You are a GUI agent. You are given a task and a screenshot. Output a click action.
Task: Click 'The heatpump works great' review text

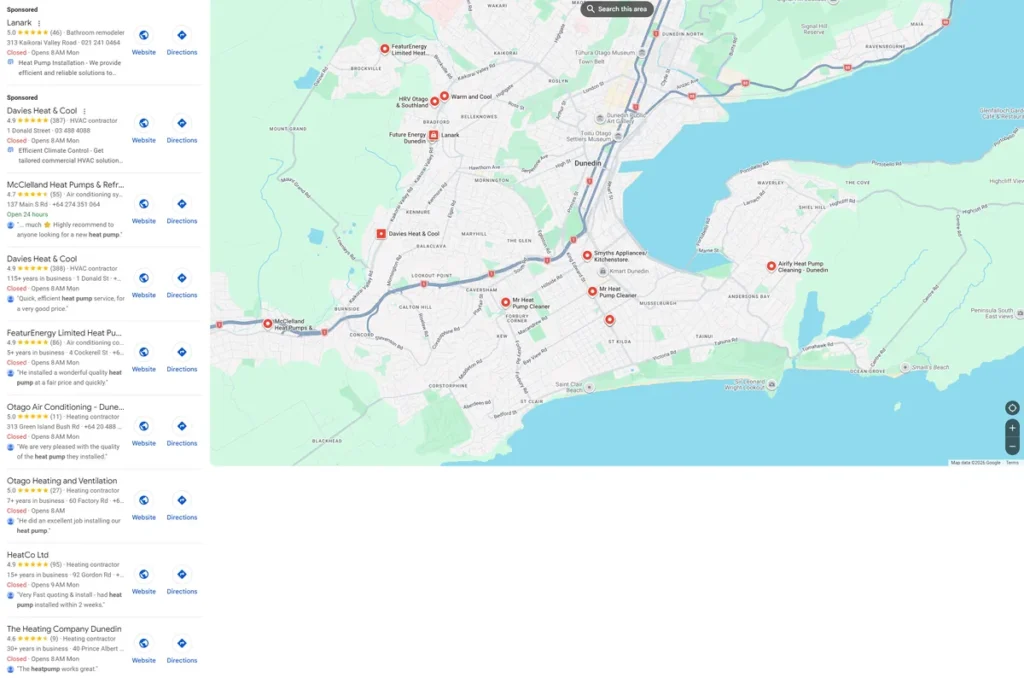(x=57, y=670)
